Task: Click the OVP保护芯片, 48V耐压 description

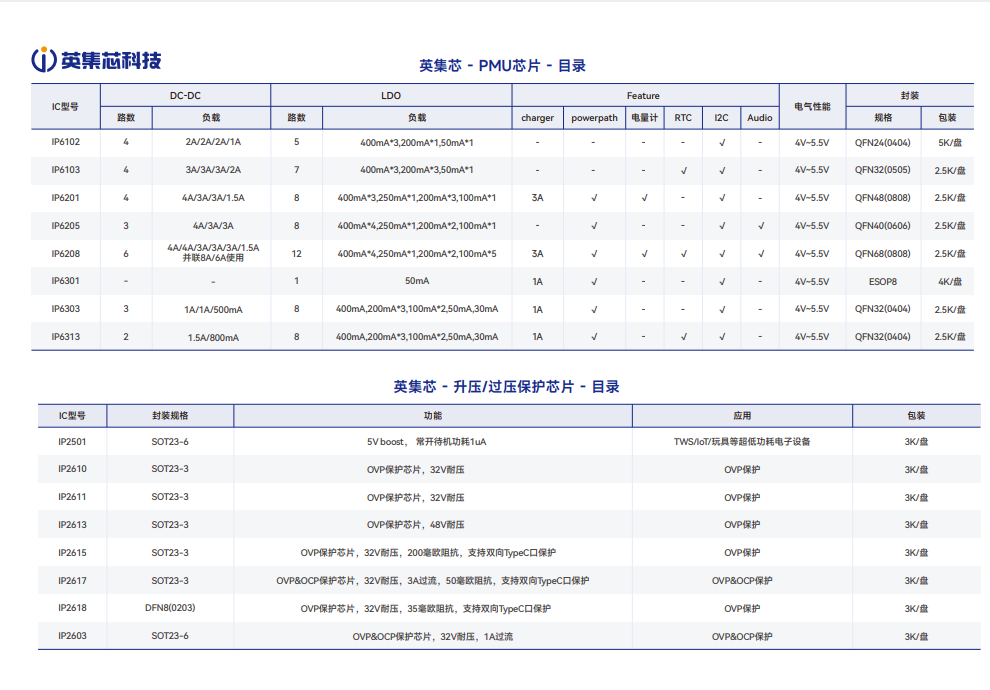Action: pyautogui.click(x=415, y=525)
